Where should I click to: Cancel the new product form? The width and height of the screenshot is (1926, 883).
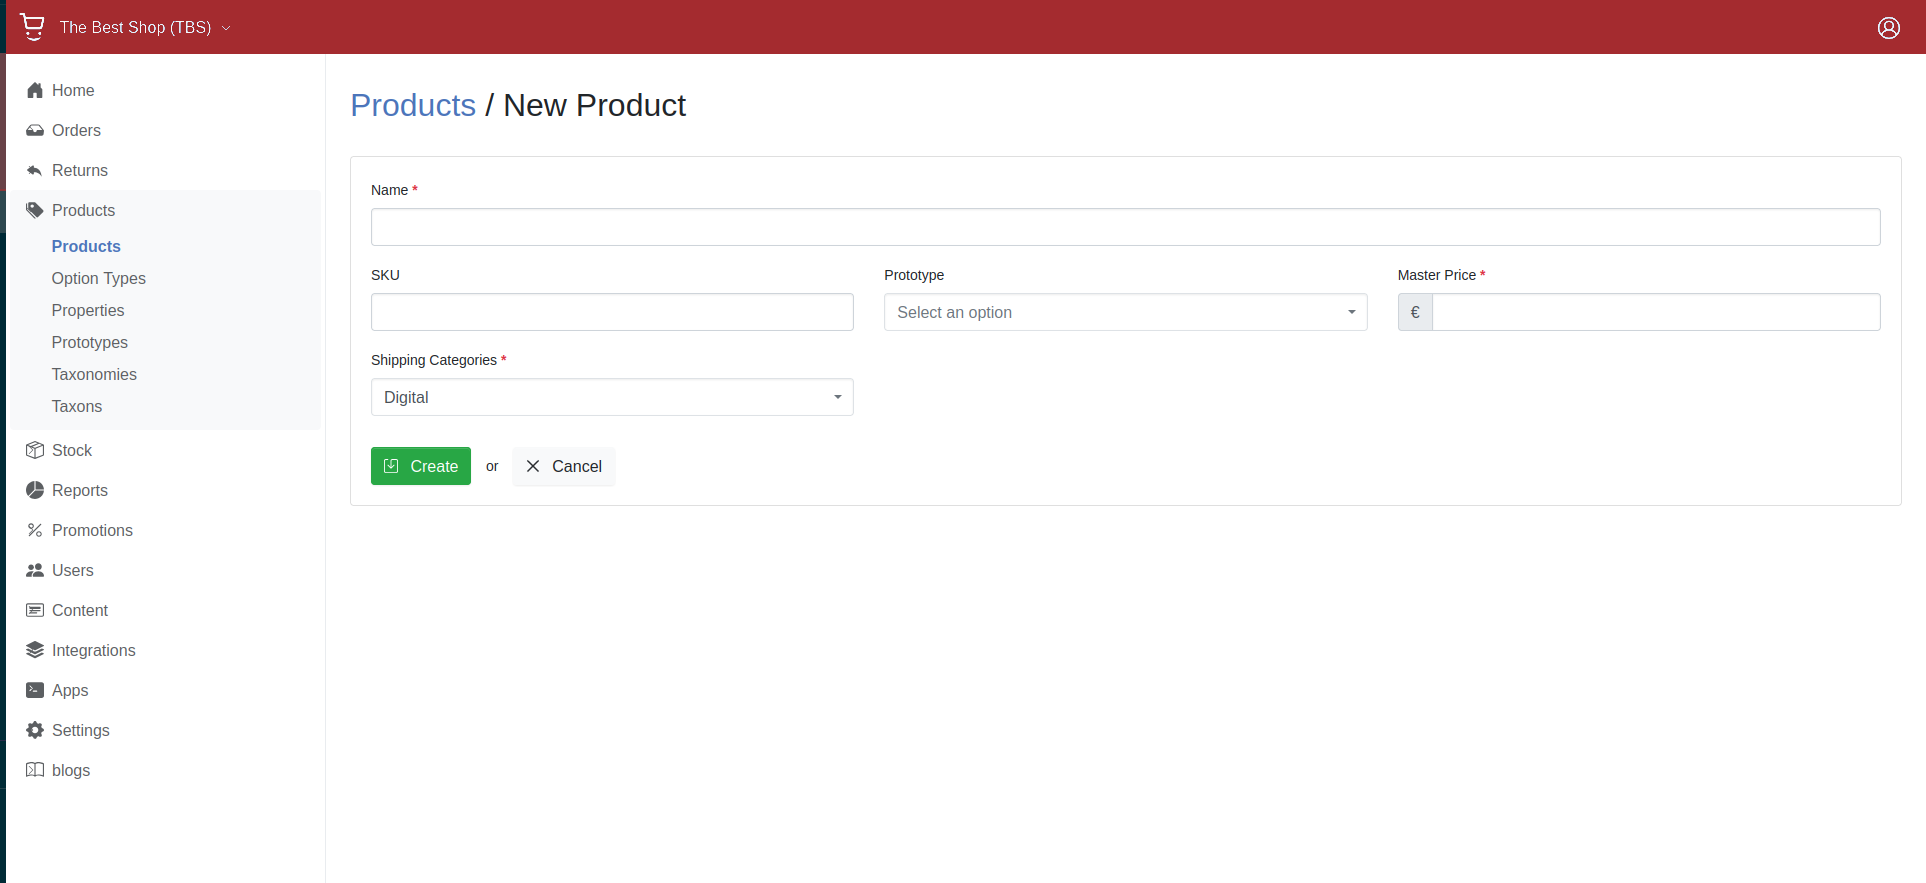pos(564,467)
